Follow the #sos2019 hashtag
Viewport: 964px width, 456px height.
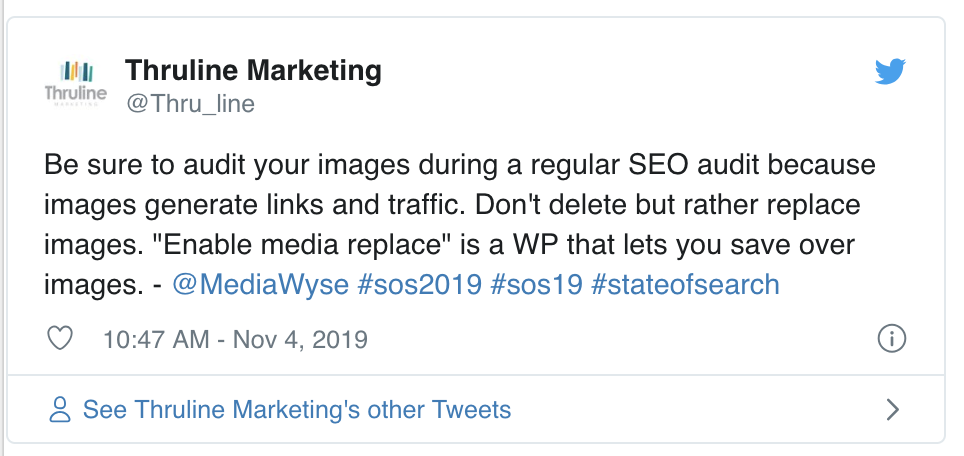[419, 285]
